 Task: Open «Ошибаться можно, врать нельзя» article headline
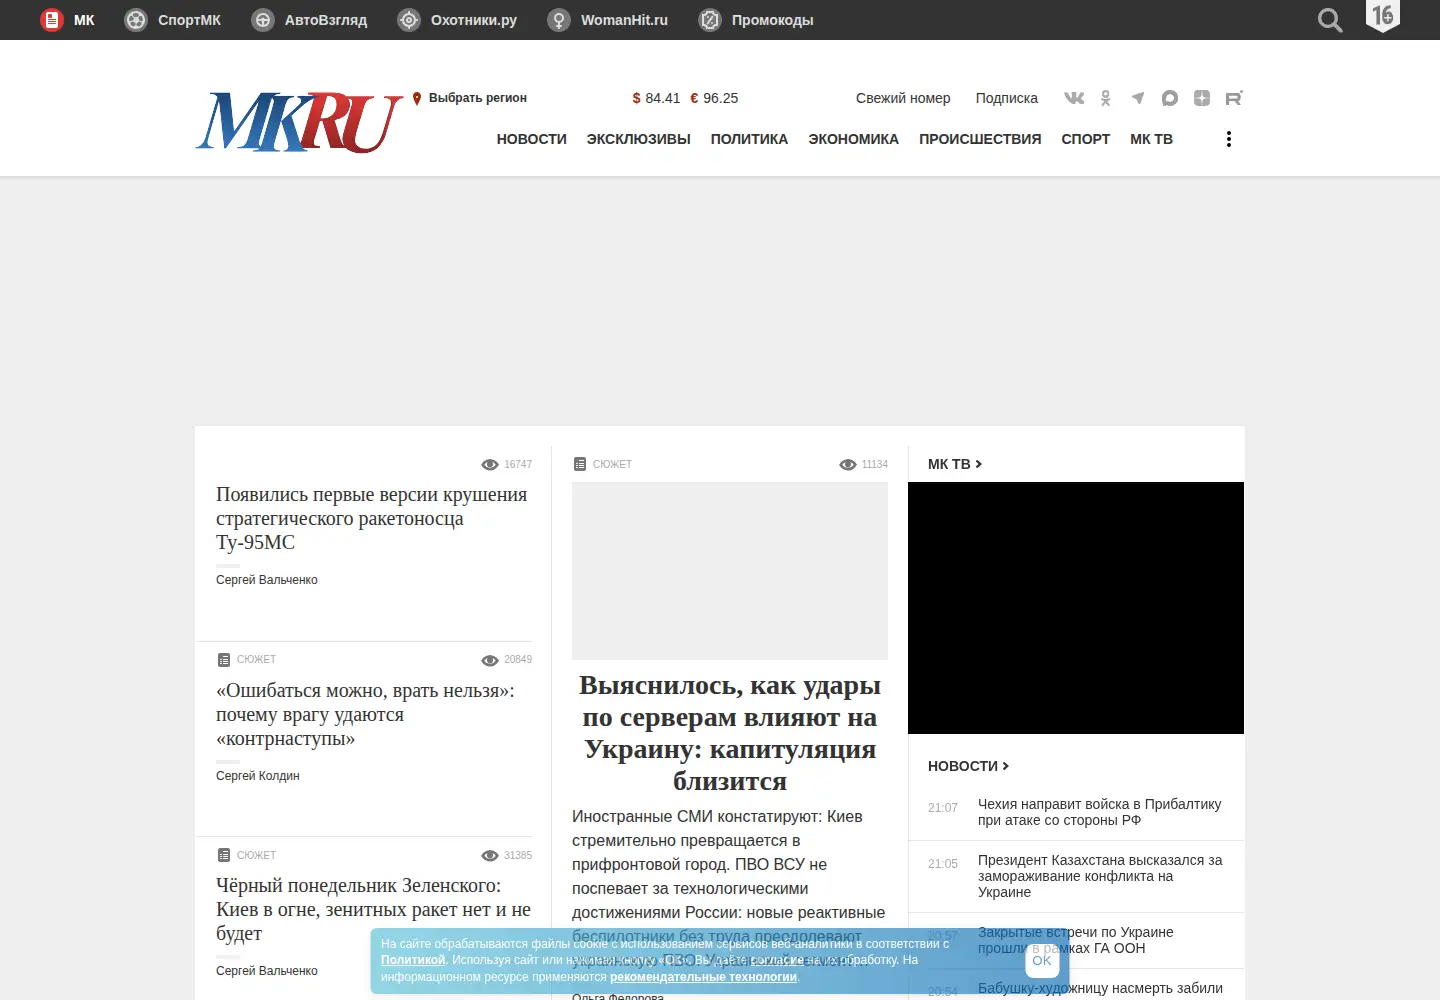click(366, 714)
